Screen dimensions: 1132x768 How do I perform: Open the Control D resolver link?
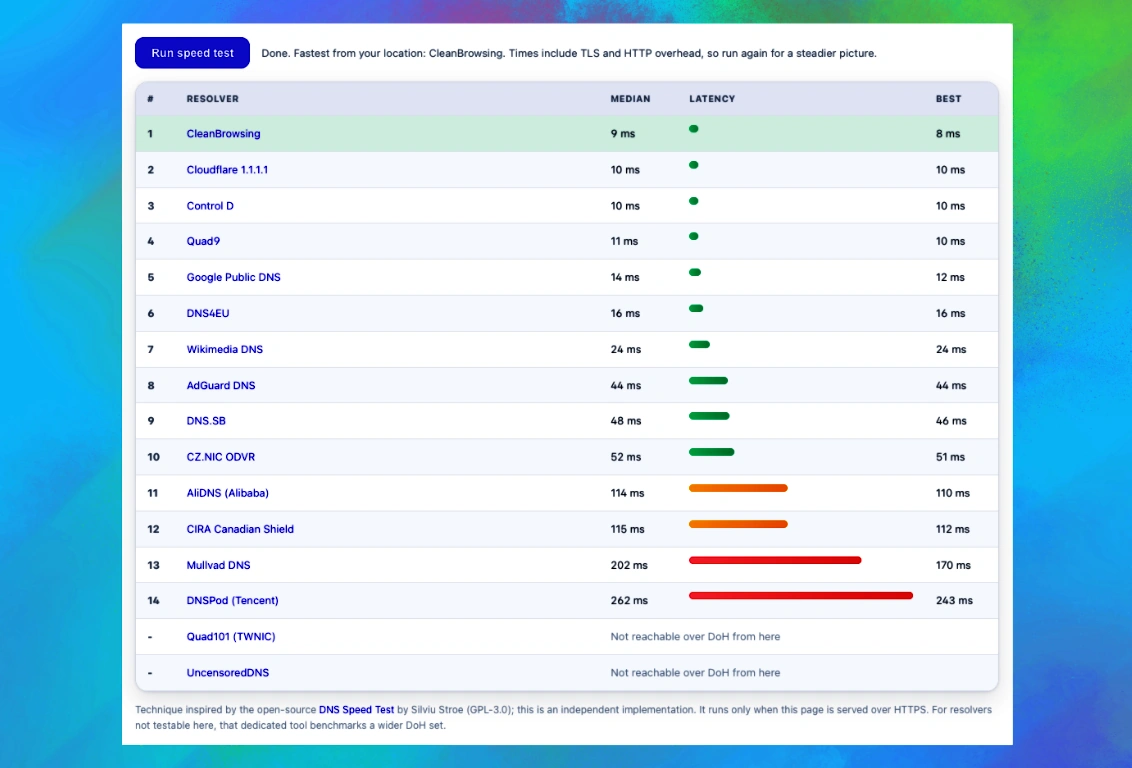(210, 206)
